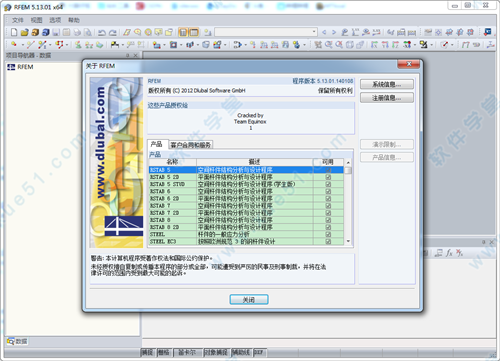Click the 系统信息... button
This screenshot has height=361, width=500.
coord(387,84)
